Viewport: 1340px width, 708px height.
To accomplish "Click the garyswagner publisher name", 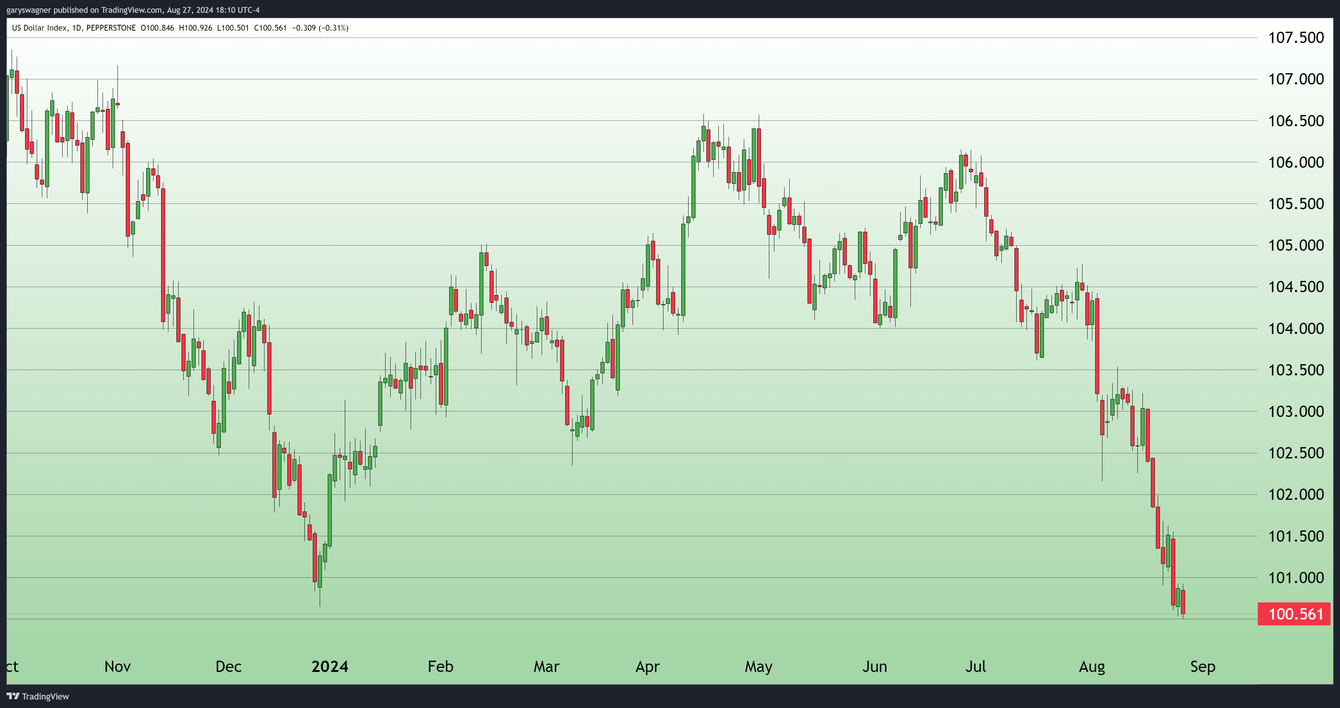I will click(28, 9).
